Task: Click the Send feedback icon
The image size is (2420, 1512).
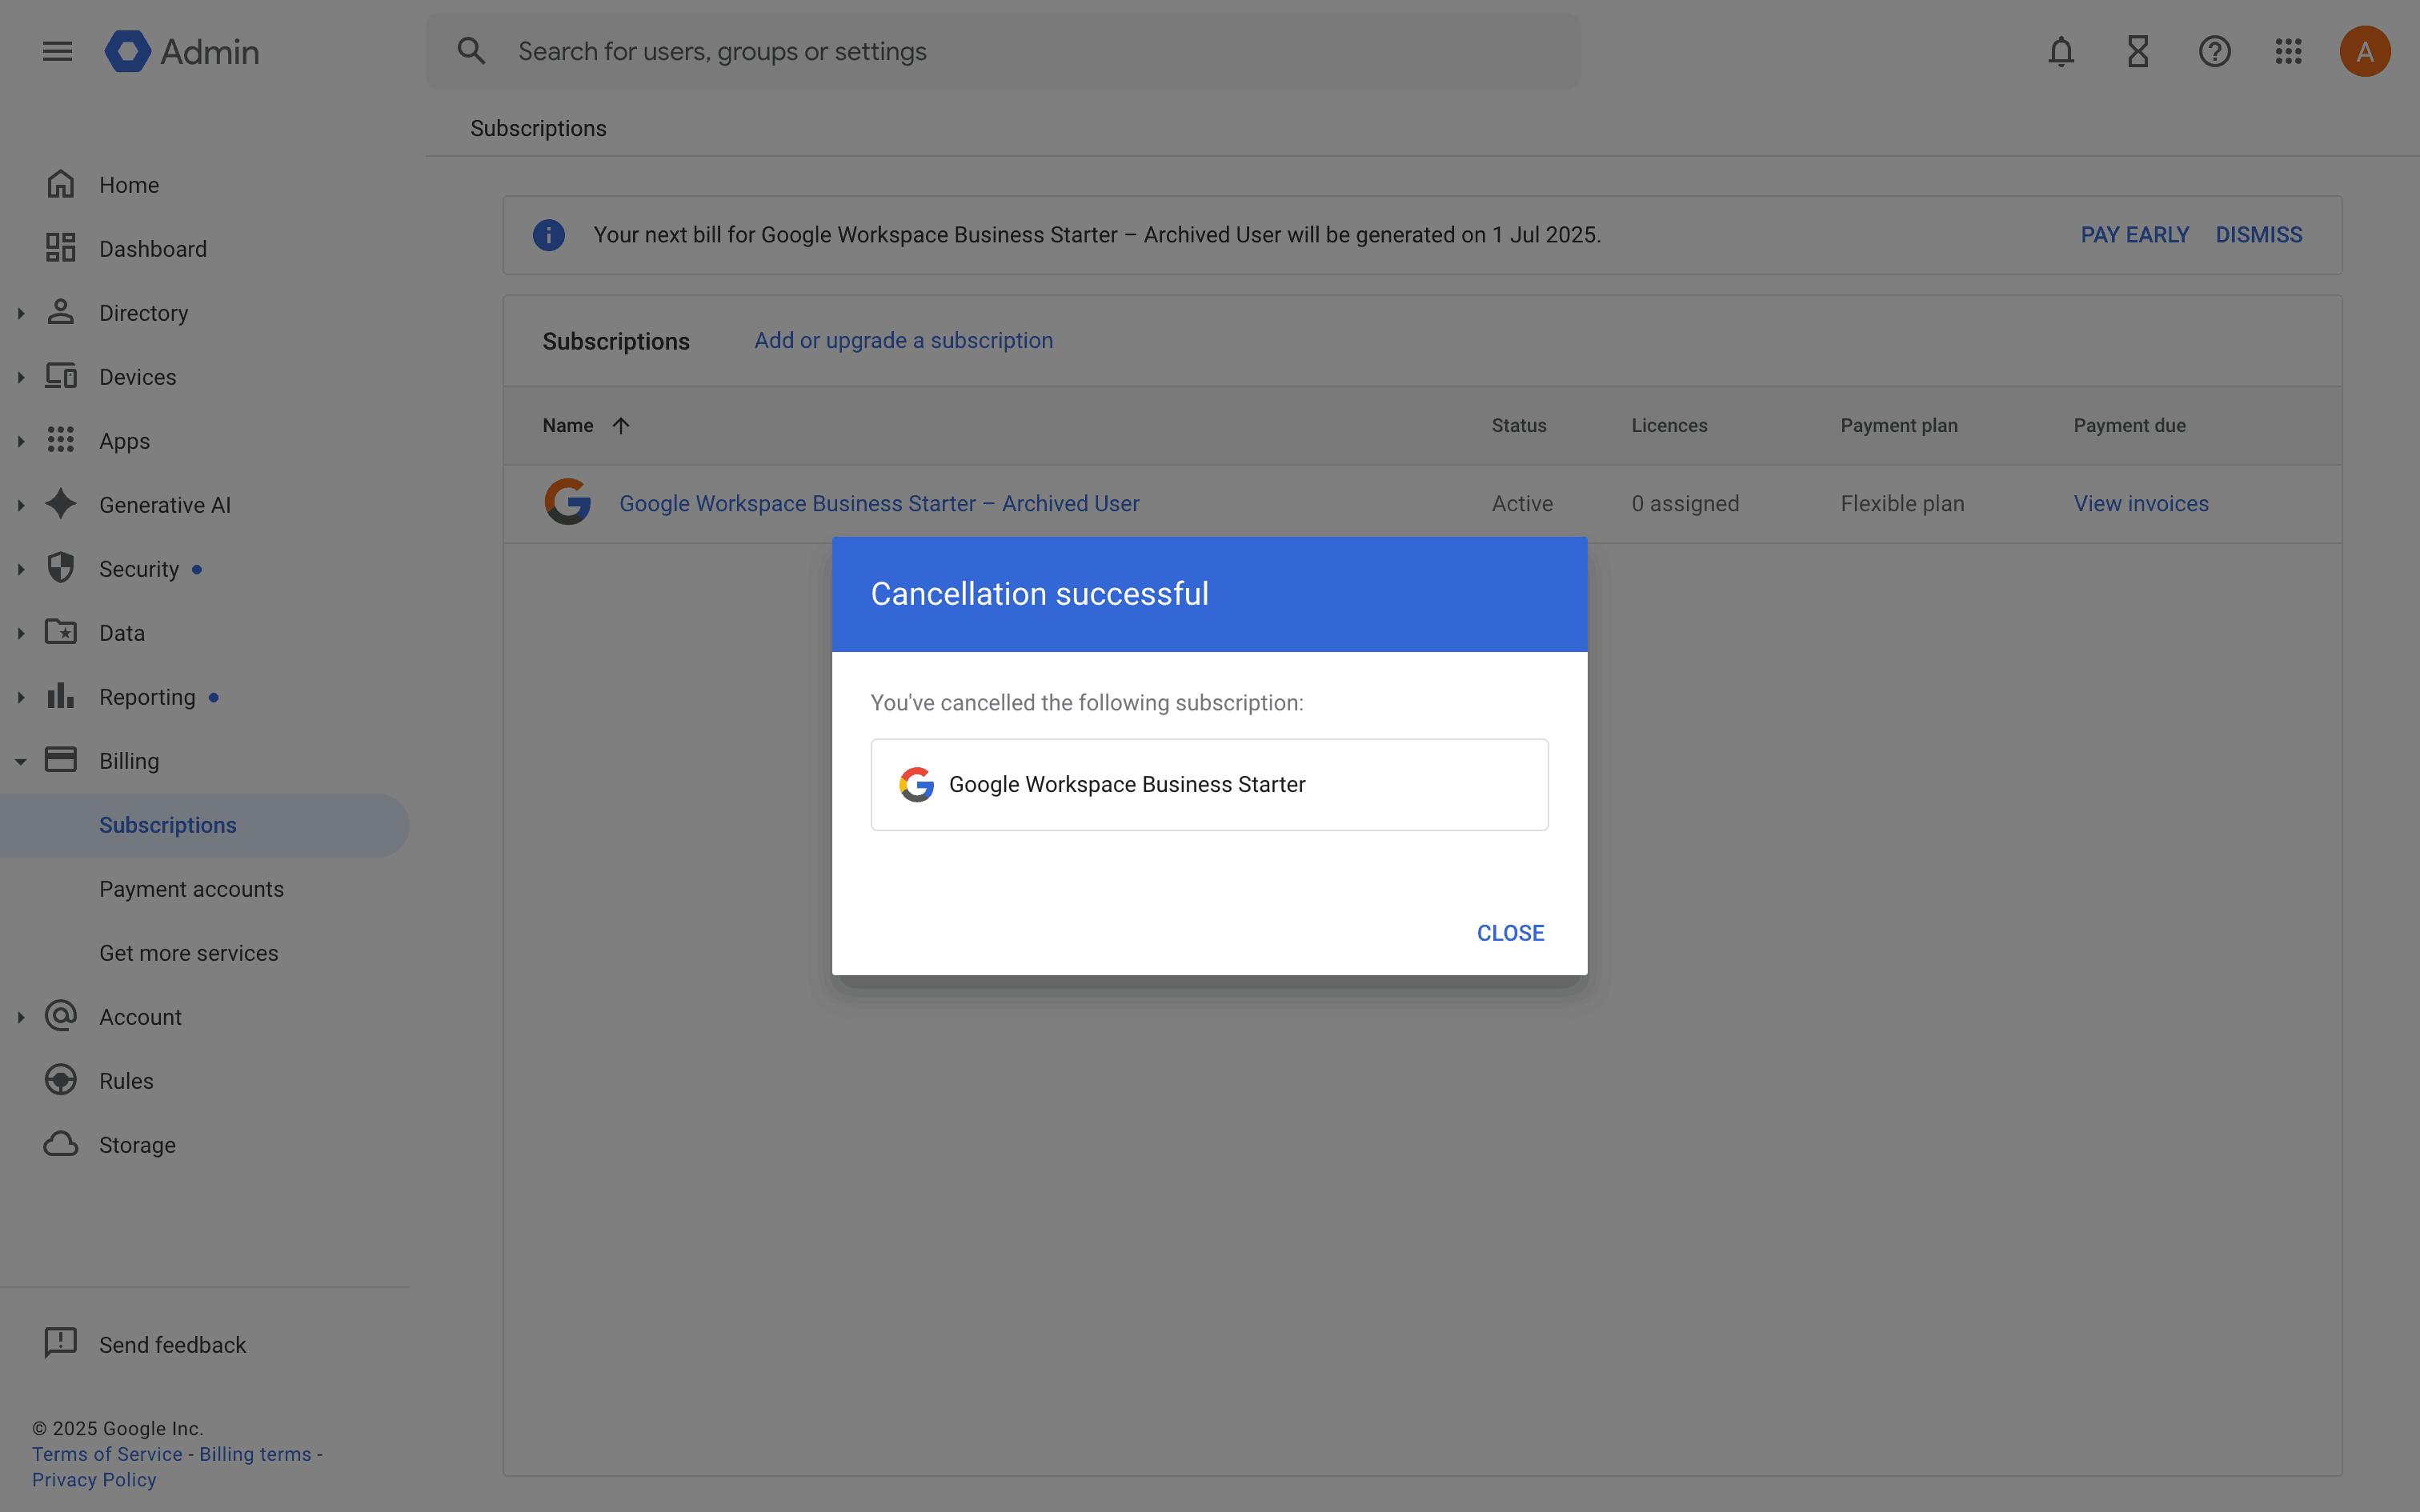Action: 61,1343
